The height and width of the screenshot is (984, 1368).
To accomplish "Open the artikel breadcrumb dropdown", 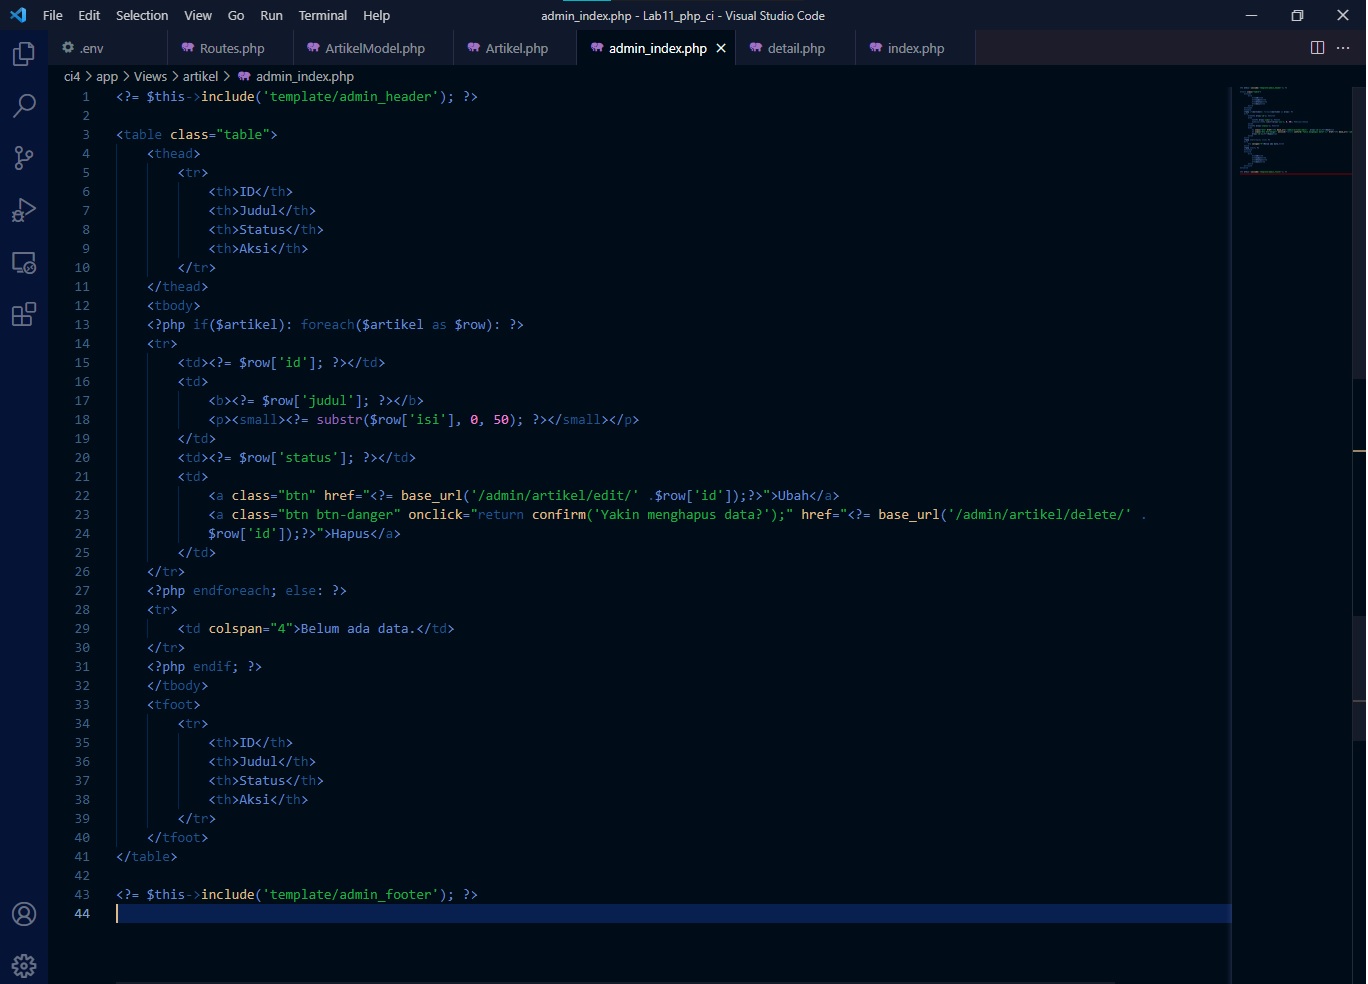I will tap(202, 76).
